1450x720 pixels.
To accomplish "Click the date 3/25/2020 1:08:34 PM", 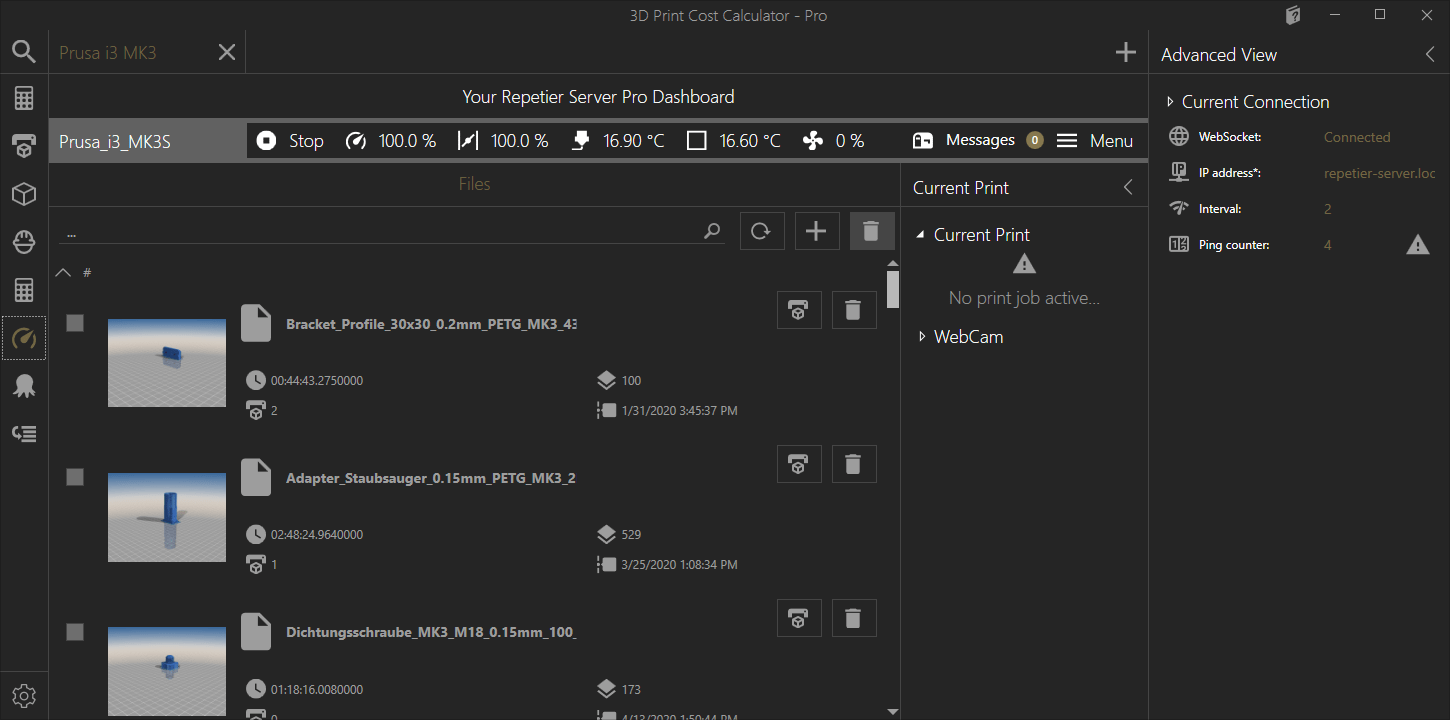I will pyautogui.click(x=680, y=565).
